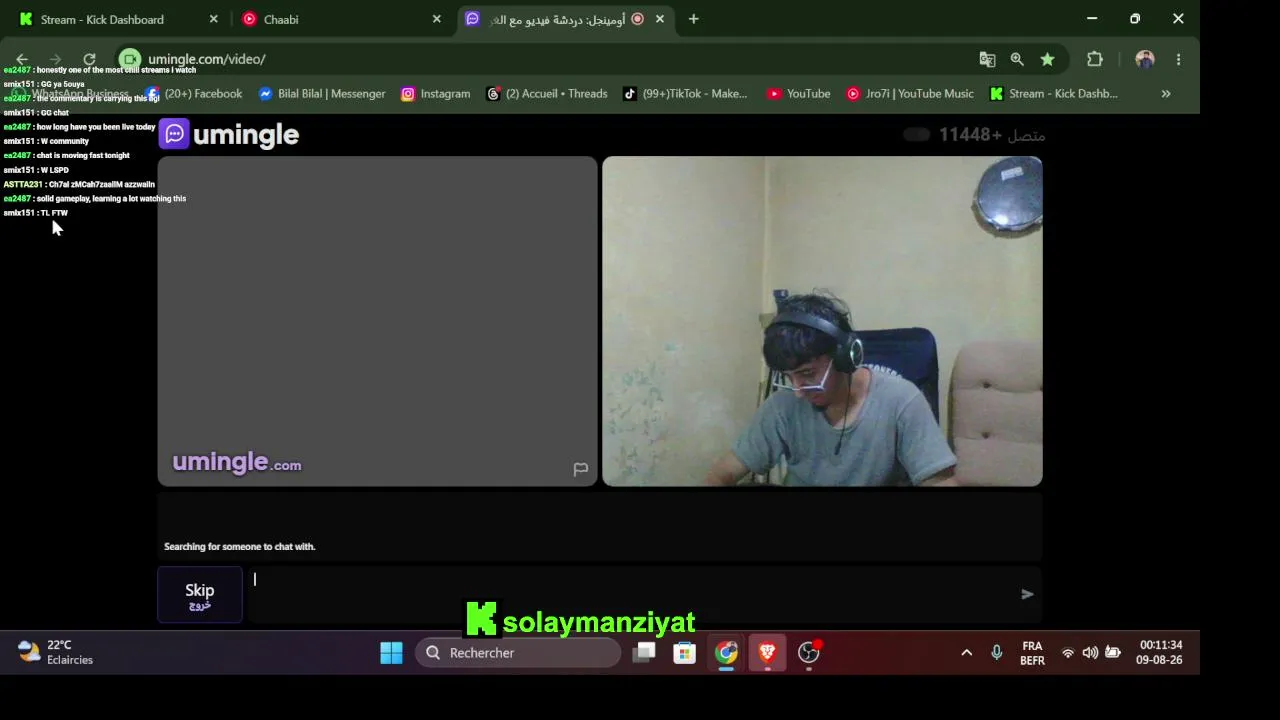
Task: Open the weather widget showing 22°C
Action: [56, 652]
